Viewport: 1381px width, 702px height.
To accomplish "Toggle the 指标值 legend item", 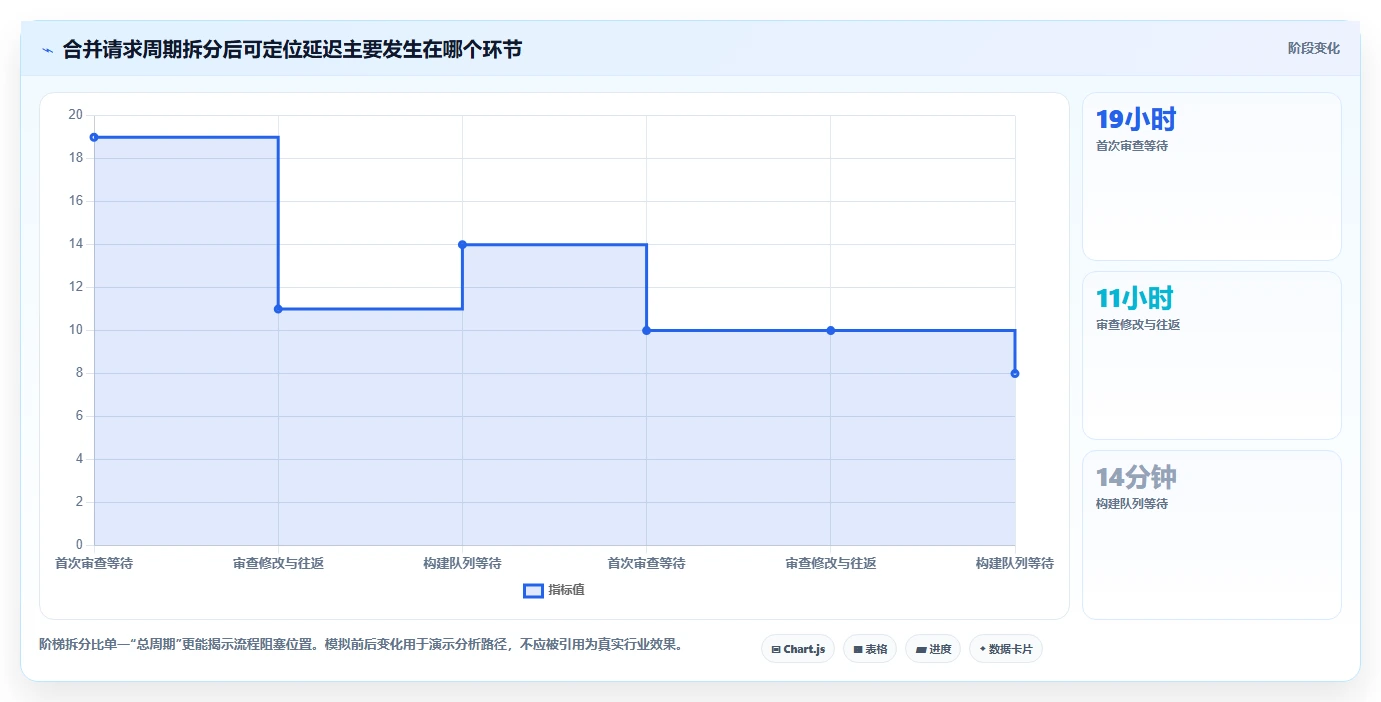I will pos(554,590).
